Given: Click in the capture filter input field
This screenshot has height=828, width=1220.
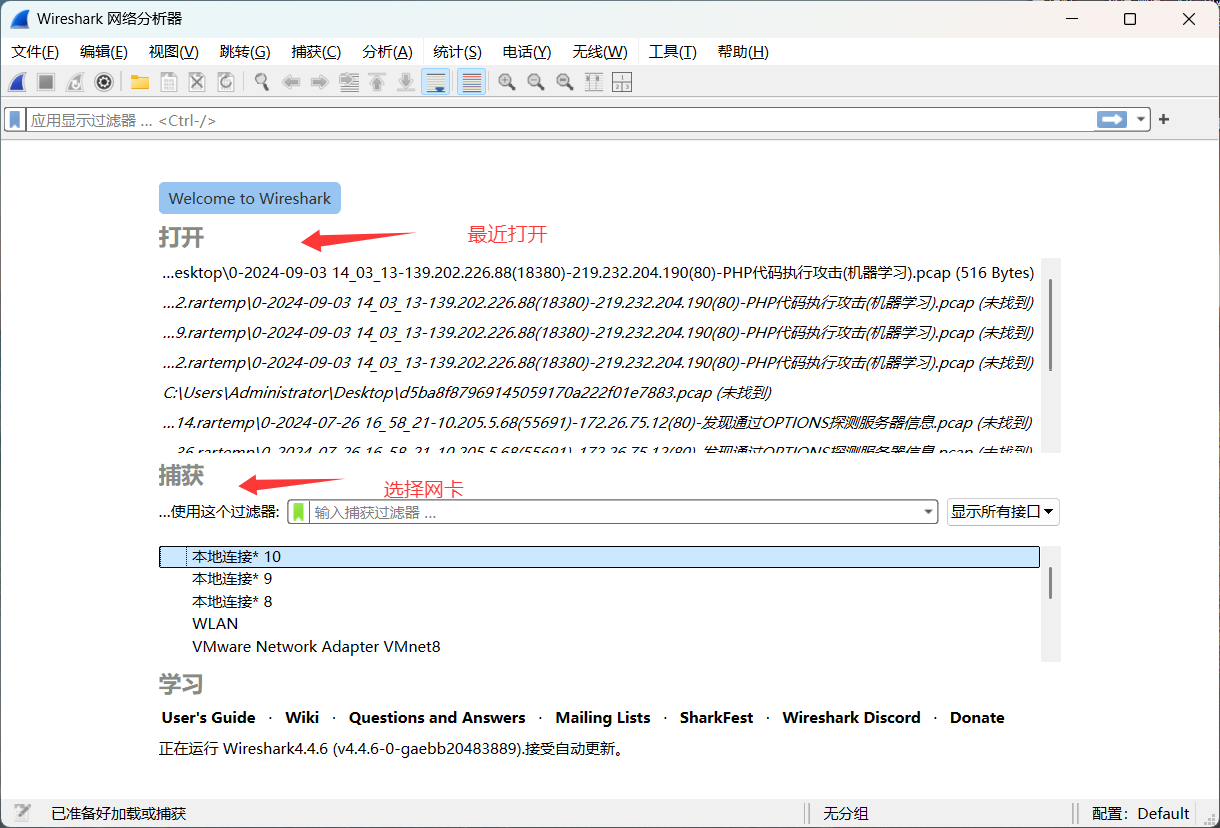Looking at the screenshot, I should click(615, 512).
